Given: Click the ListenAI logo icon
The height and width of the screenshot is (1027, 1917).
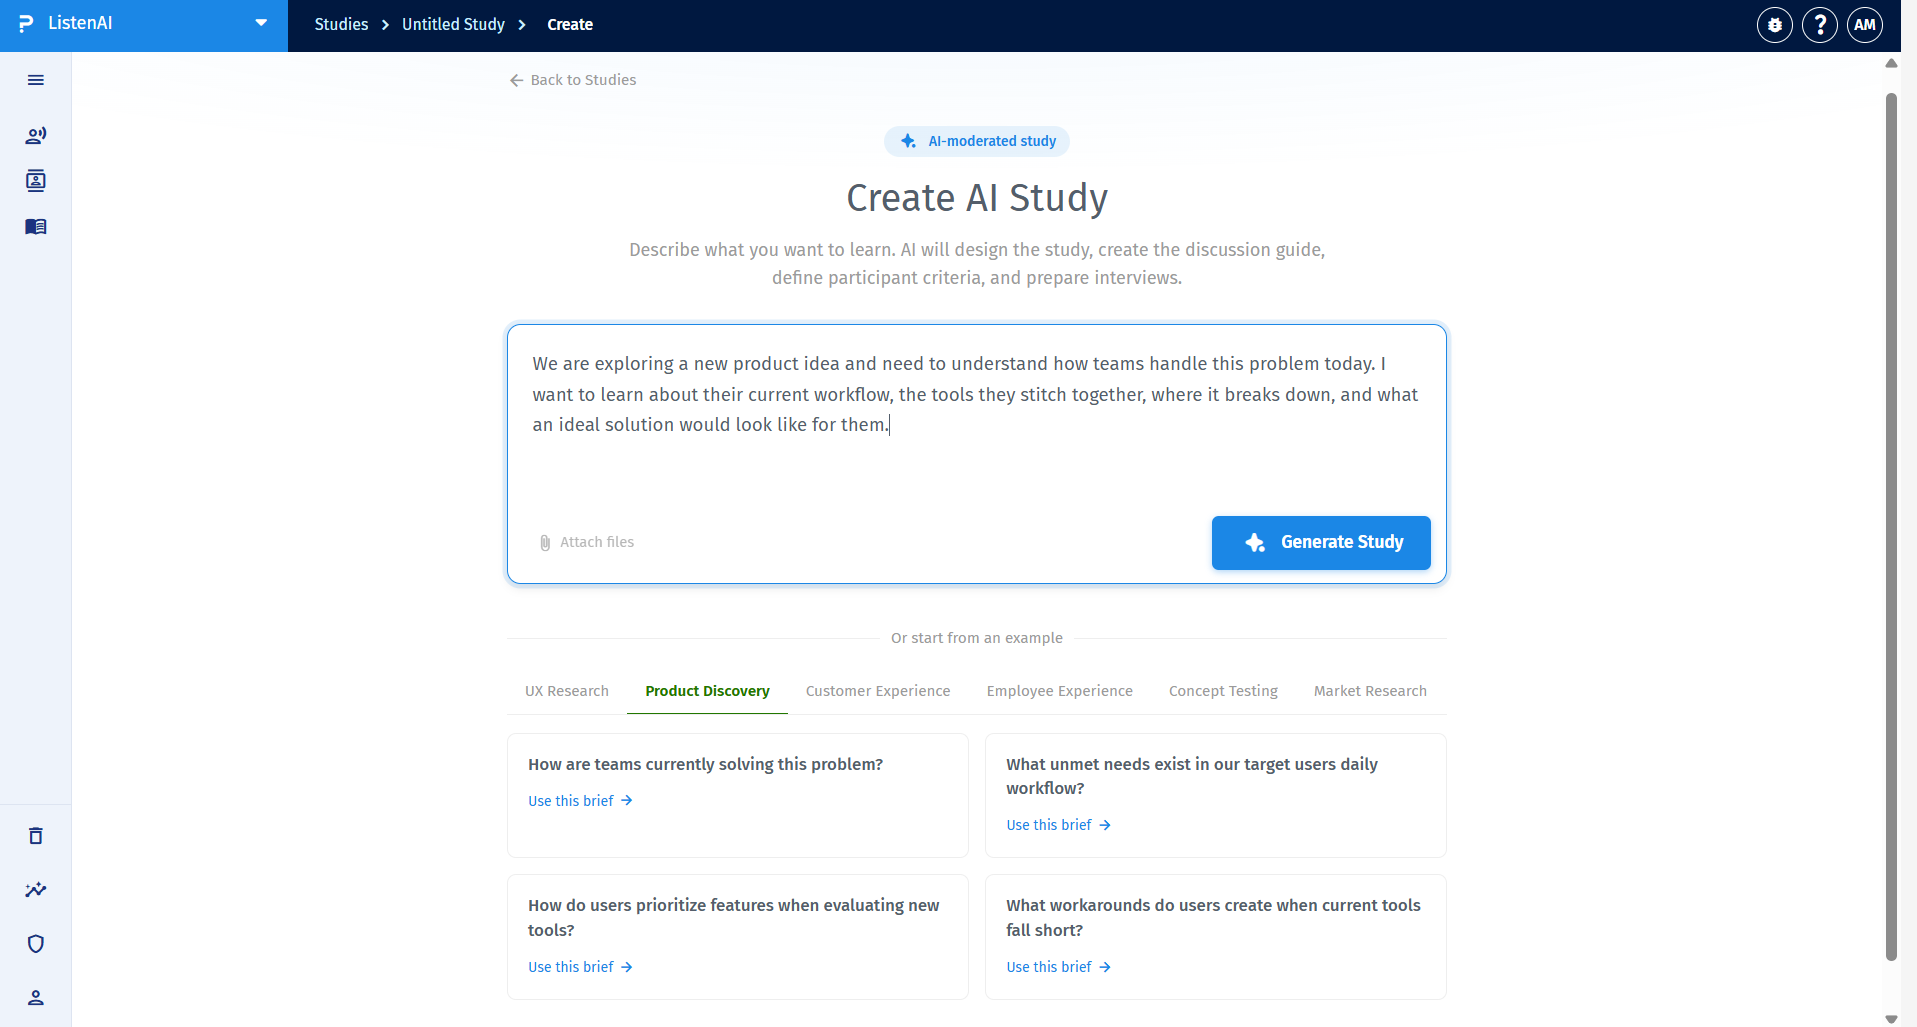Looking at the screenshot, I should [x=26, y=24].
